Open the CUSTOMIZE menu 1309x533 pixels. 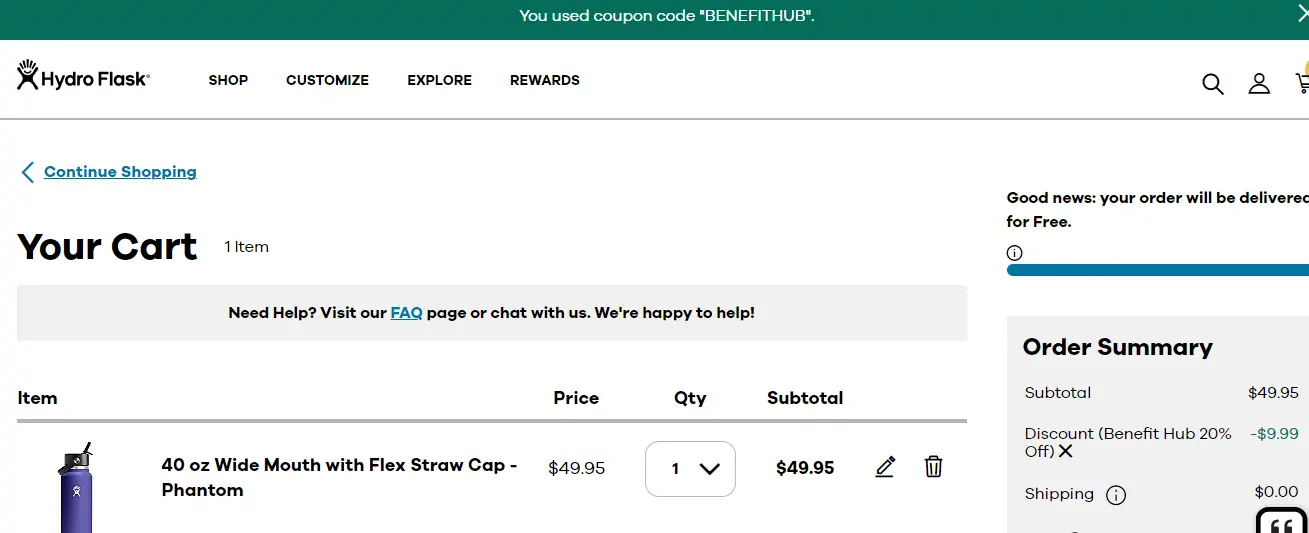[x=327, y=80]
